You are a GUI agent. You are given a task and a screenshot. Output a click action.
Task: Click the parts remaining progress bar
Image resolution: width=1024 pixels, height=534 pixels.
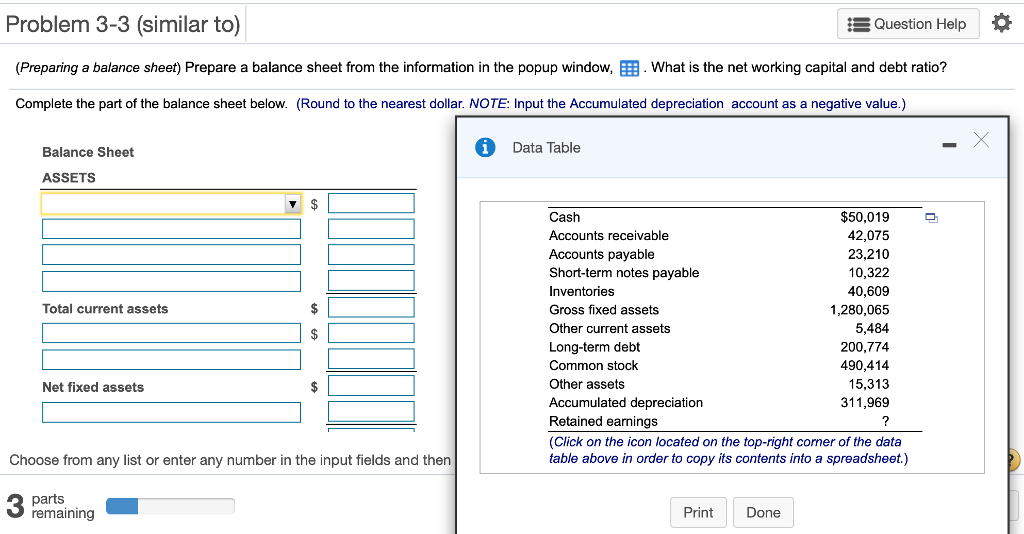click(x=170, y=506)
